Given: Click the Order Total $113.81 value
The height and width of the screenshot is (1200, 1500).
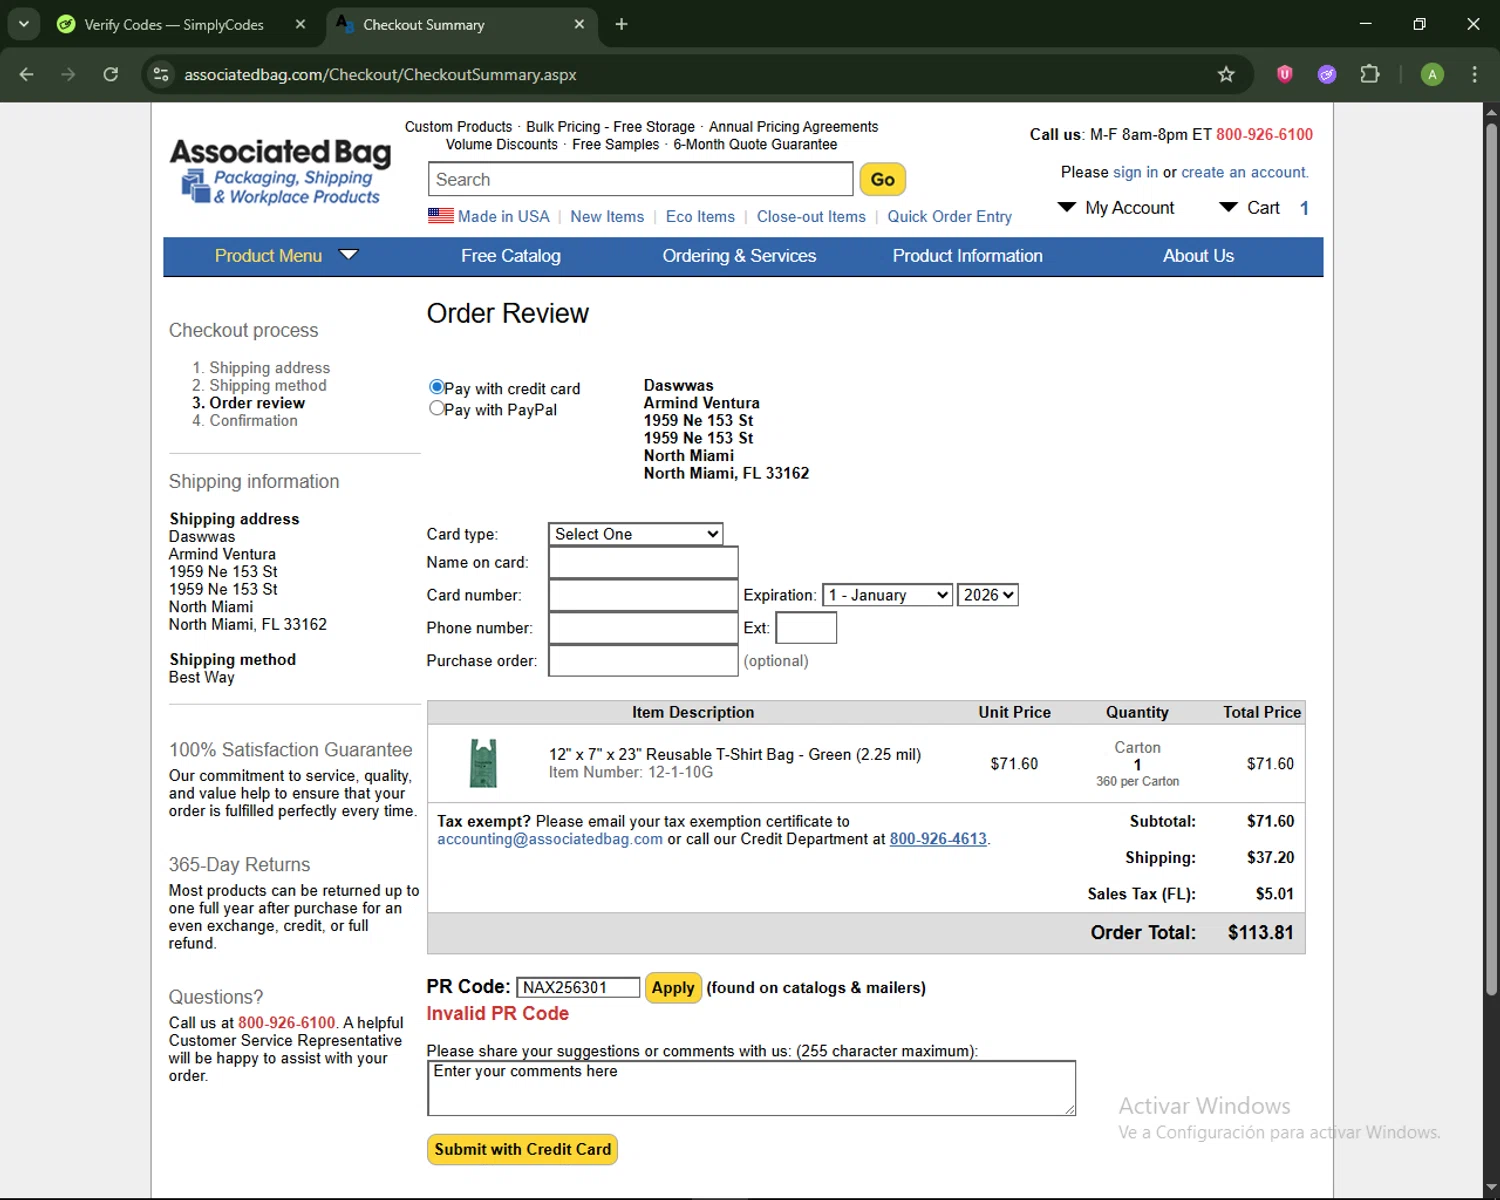Looking at the screenshot, I should click(x=1260, y=933).
